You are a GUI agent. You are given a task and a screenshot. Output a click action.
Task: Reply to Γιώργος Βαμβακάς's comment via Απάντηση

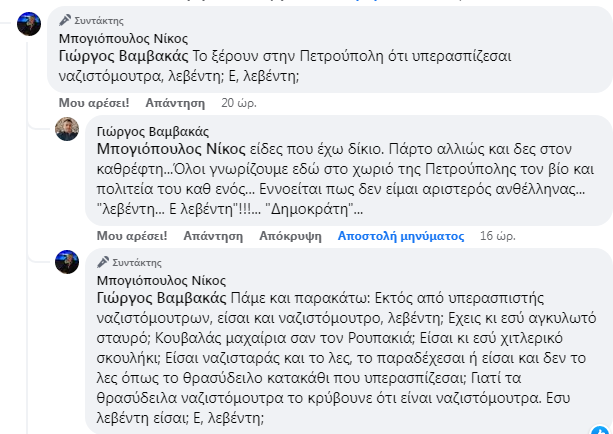tap(213, 236)
